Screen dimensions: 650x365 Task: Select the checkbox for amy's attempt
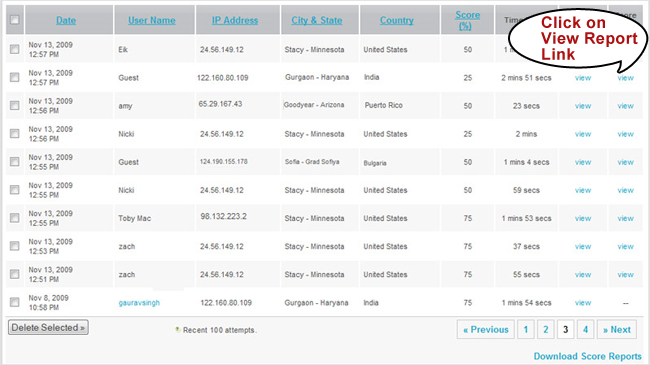click(15, 105)
